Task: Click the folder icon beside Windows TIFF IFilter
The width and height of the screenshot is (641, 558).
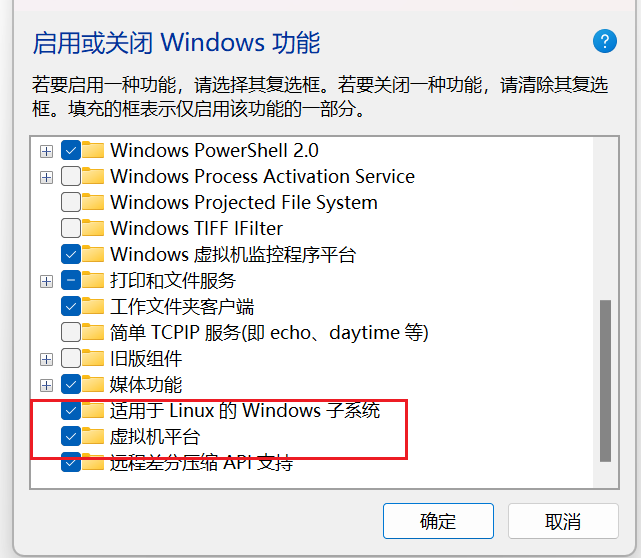Action: tap(94, 228)
